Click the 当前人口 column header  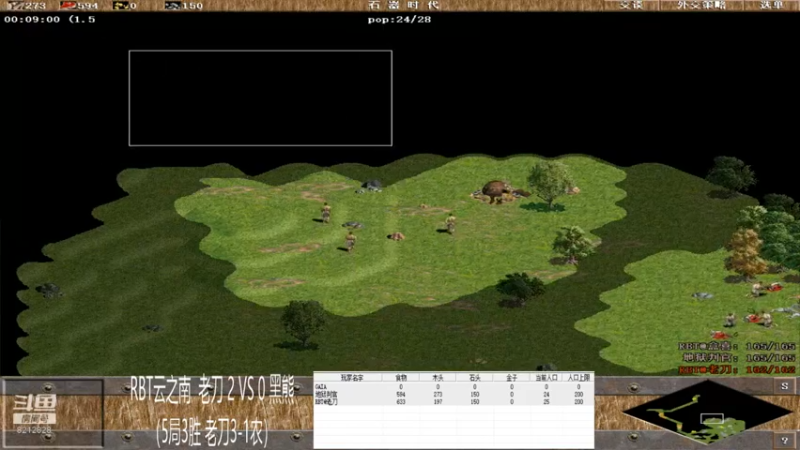pyautogui.click(x=546, y=378)
